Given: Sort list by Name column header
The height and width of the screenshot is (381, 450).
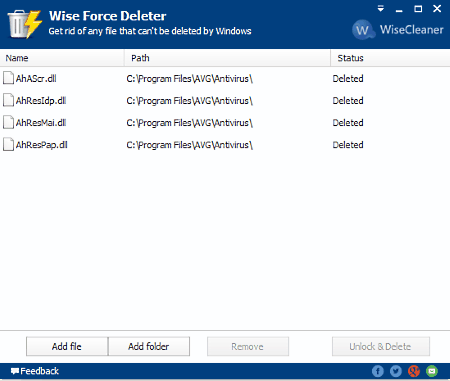Looking at the screenshot, I should pyautogui.click(x=62, y=58).
